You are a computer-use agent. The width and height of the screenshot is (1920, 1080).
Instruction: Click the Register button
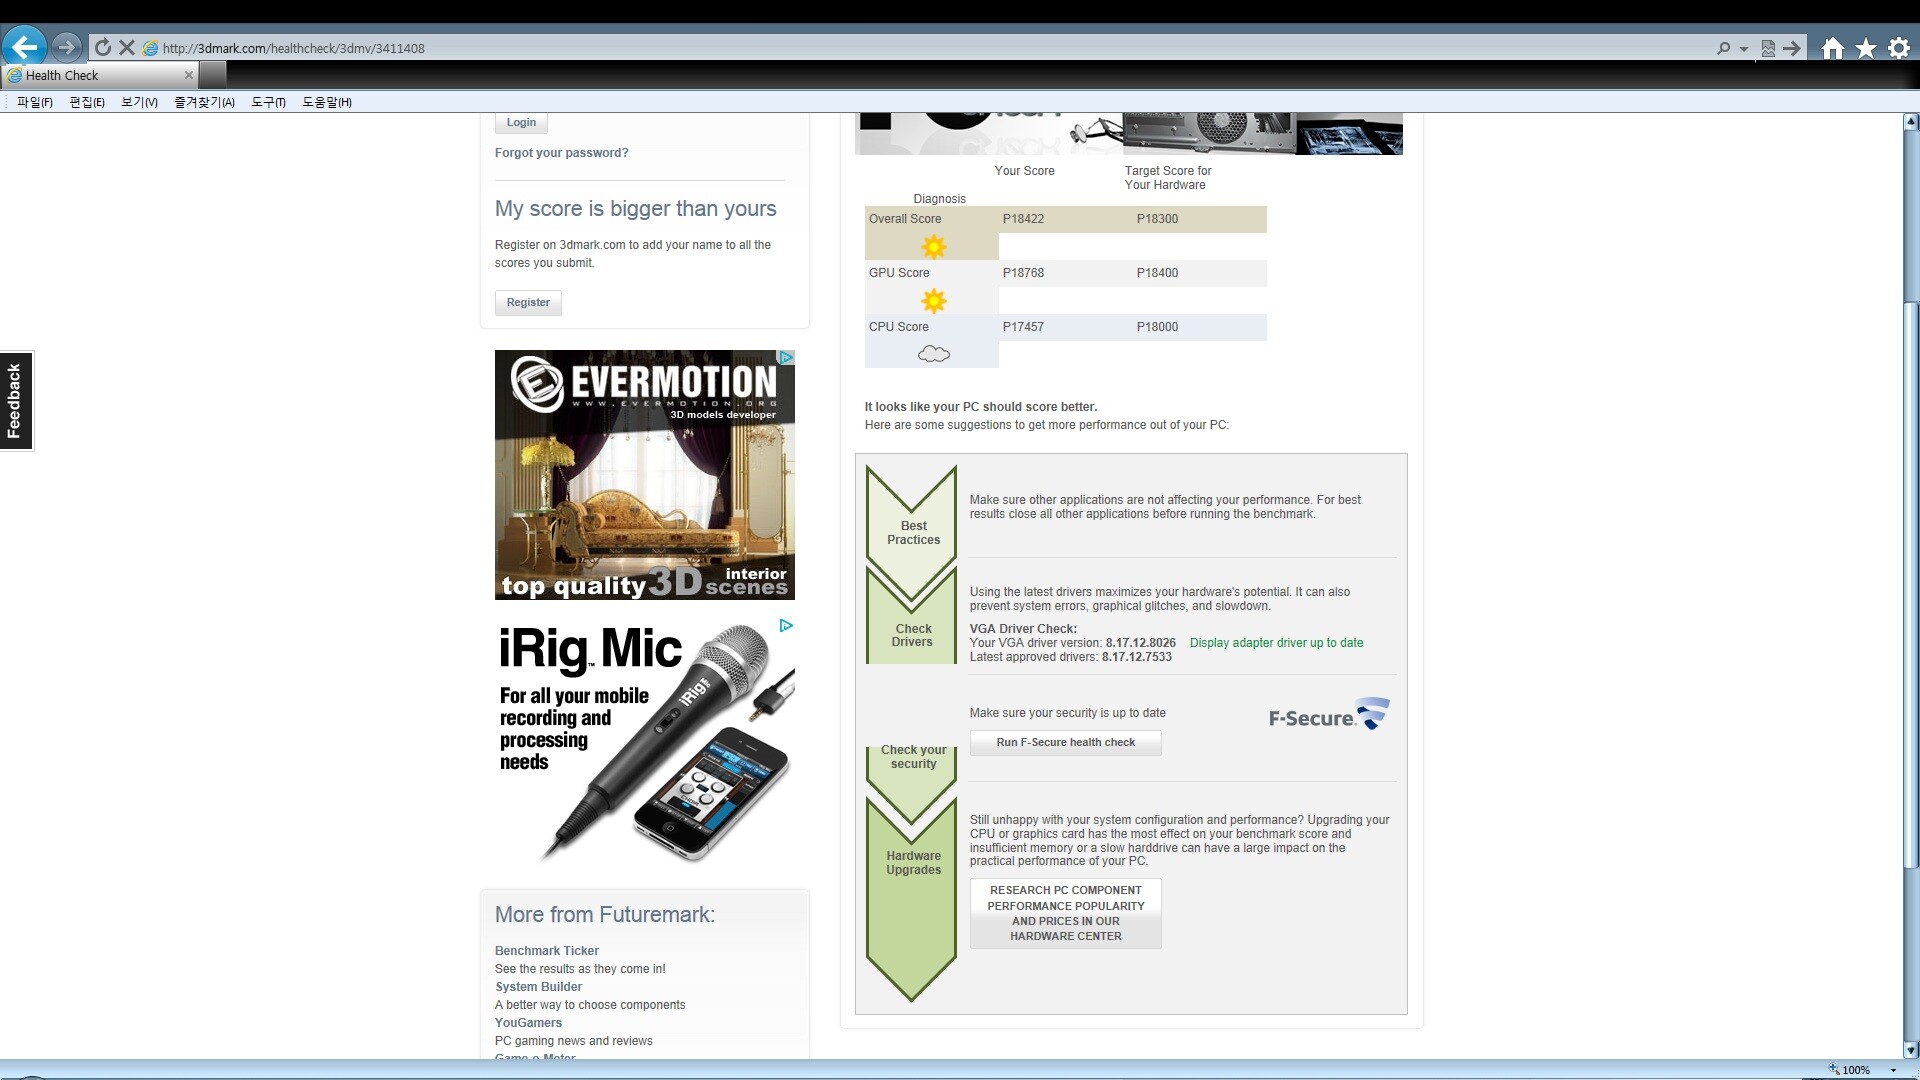pos(528,302)
